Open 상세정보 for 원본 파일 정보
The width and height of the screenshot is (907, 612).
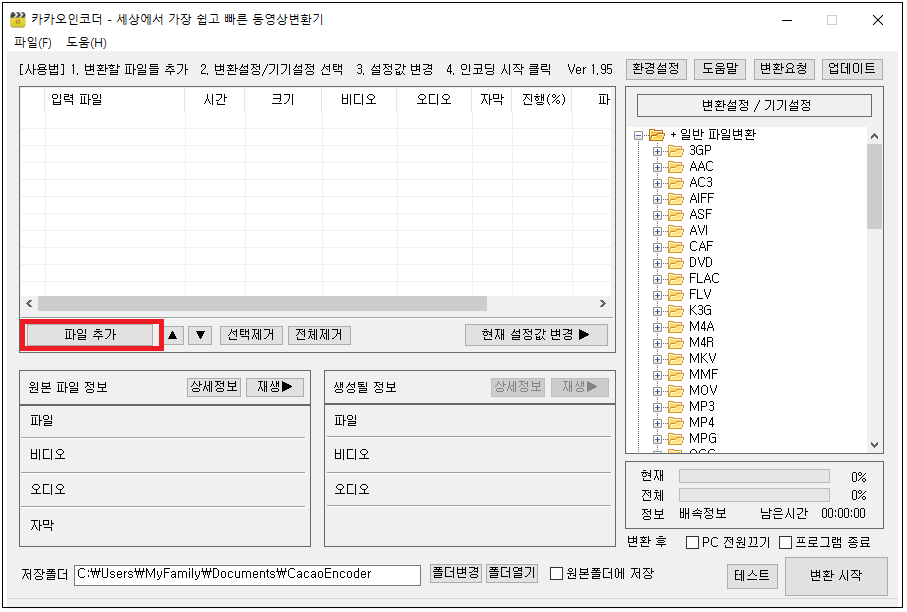tap(214, 387)
